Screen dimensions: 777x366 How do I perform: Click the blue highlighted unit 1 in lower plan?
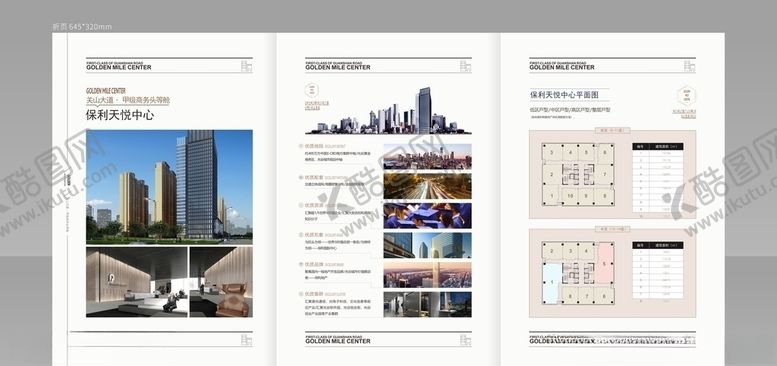click(552, 283)
